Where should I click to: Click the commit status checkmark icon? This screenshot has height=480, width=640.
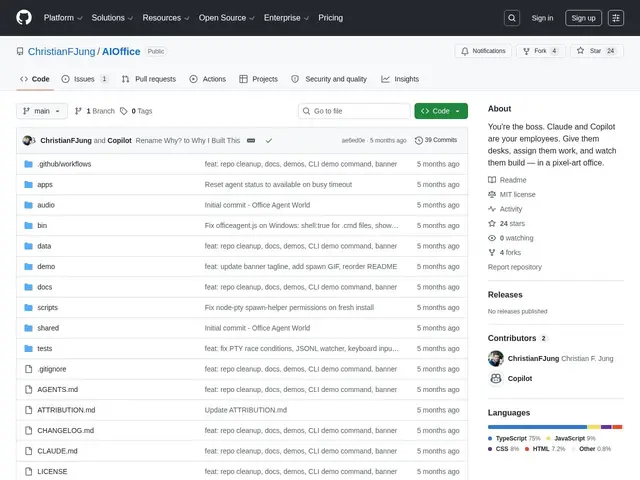(x=269, y=140)
